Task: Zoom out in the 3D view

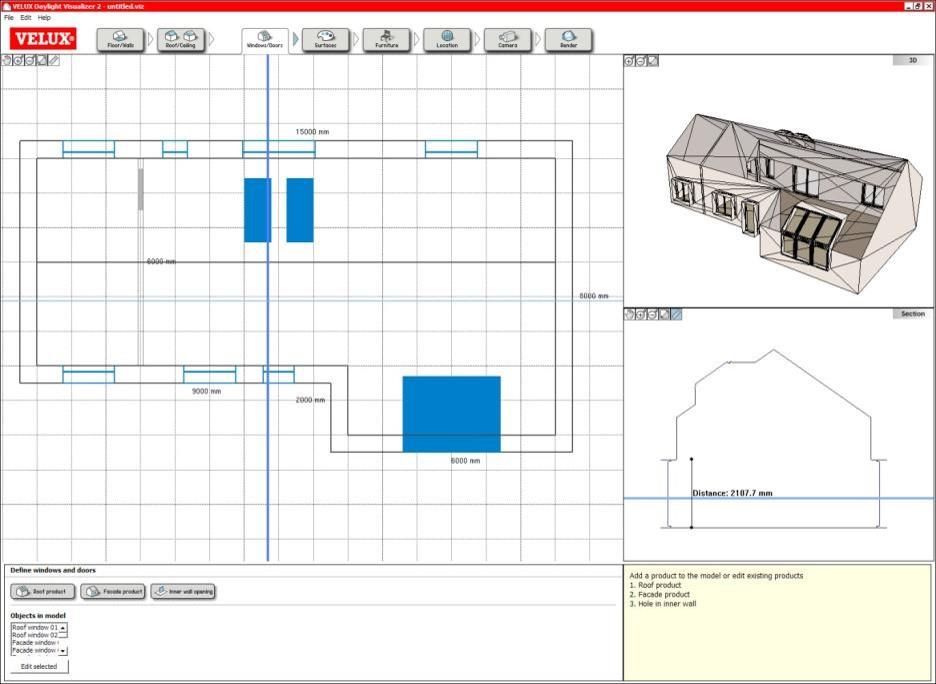Action: point(641,61)
